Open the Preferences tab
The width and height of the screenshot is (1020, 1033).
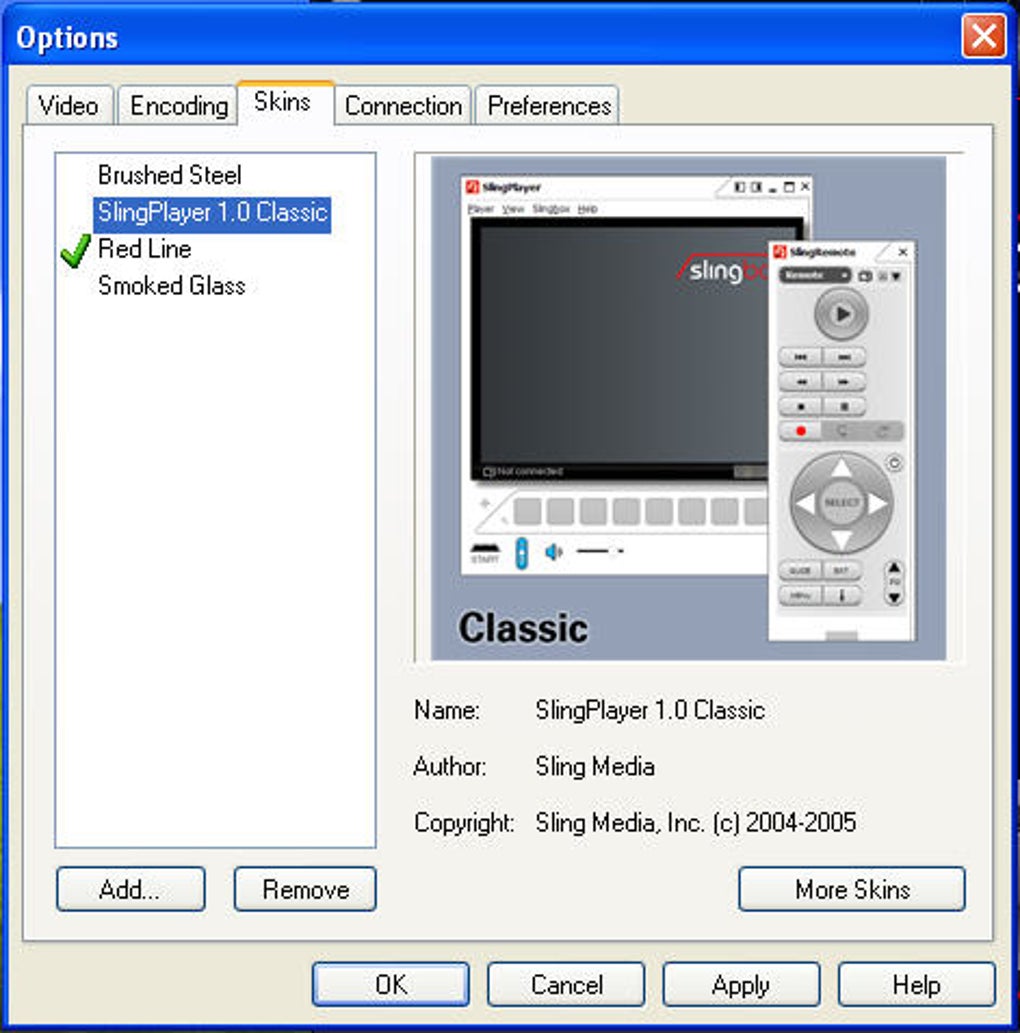point(548,105)
